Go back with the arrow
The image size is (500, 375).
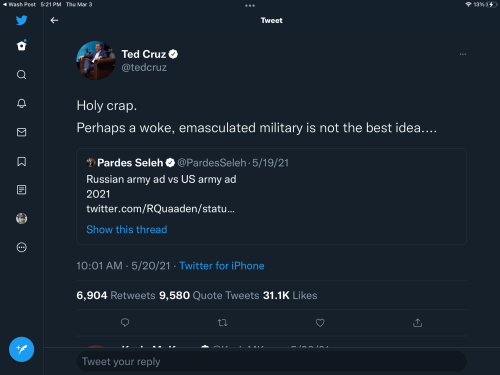point(54,21)
